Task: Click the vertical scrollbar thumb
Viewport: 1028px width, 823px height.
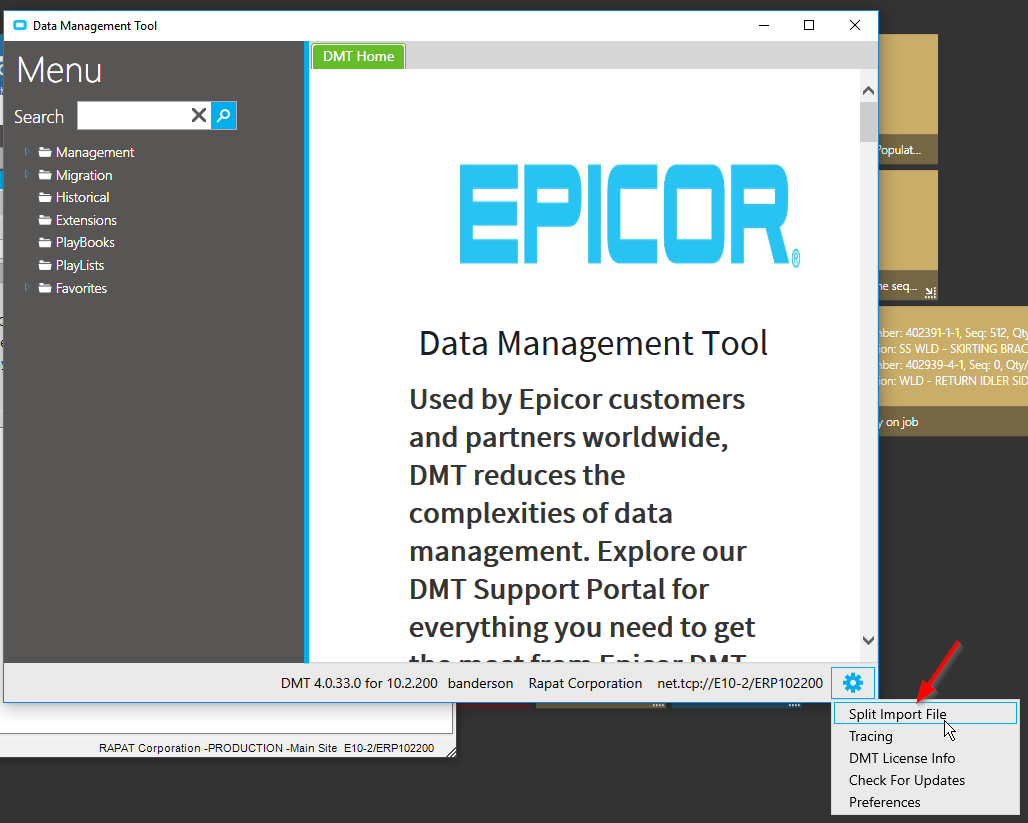Action: 869,122
